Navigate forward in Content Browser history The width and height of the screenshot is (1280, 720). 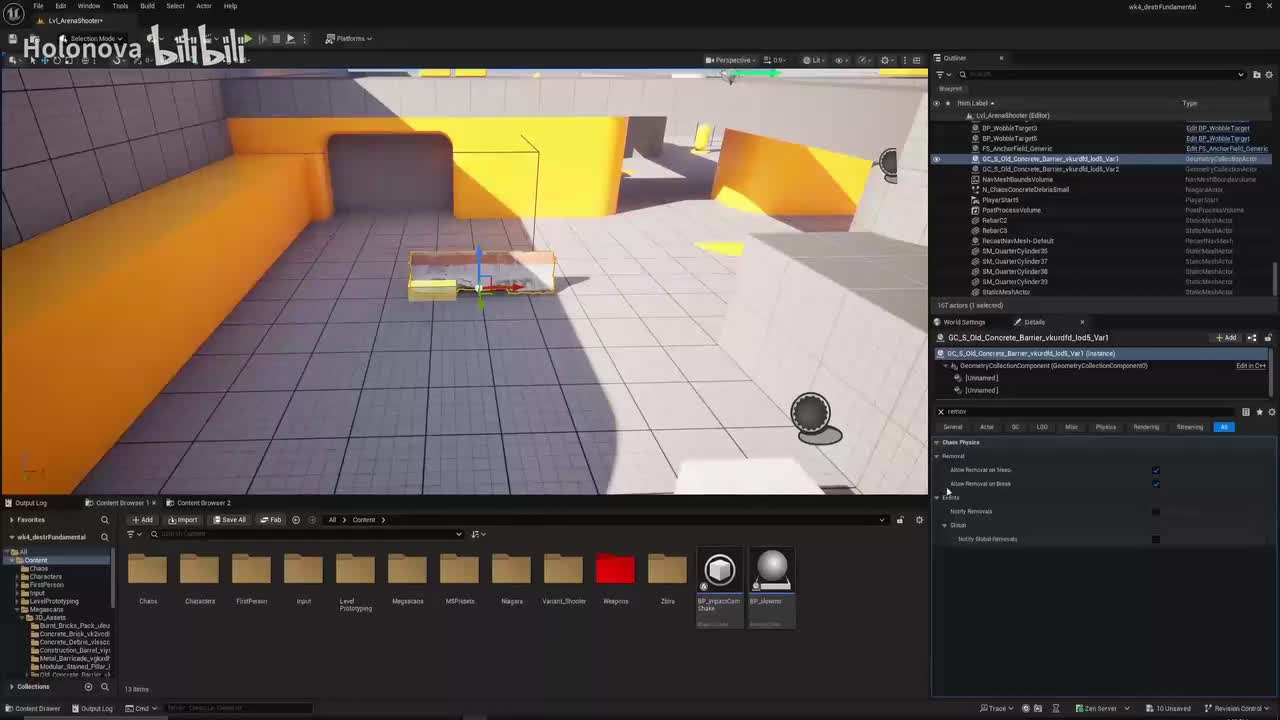point(312,520)
